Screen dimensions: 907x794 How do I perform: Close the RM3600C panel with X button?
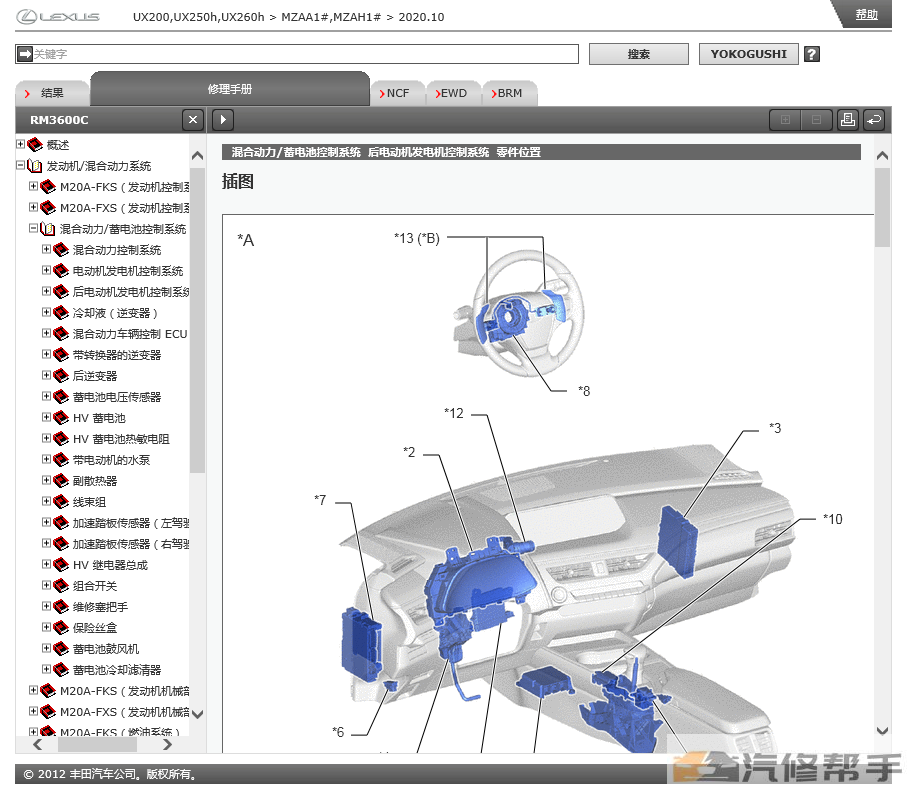(193, 120)
